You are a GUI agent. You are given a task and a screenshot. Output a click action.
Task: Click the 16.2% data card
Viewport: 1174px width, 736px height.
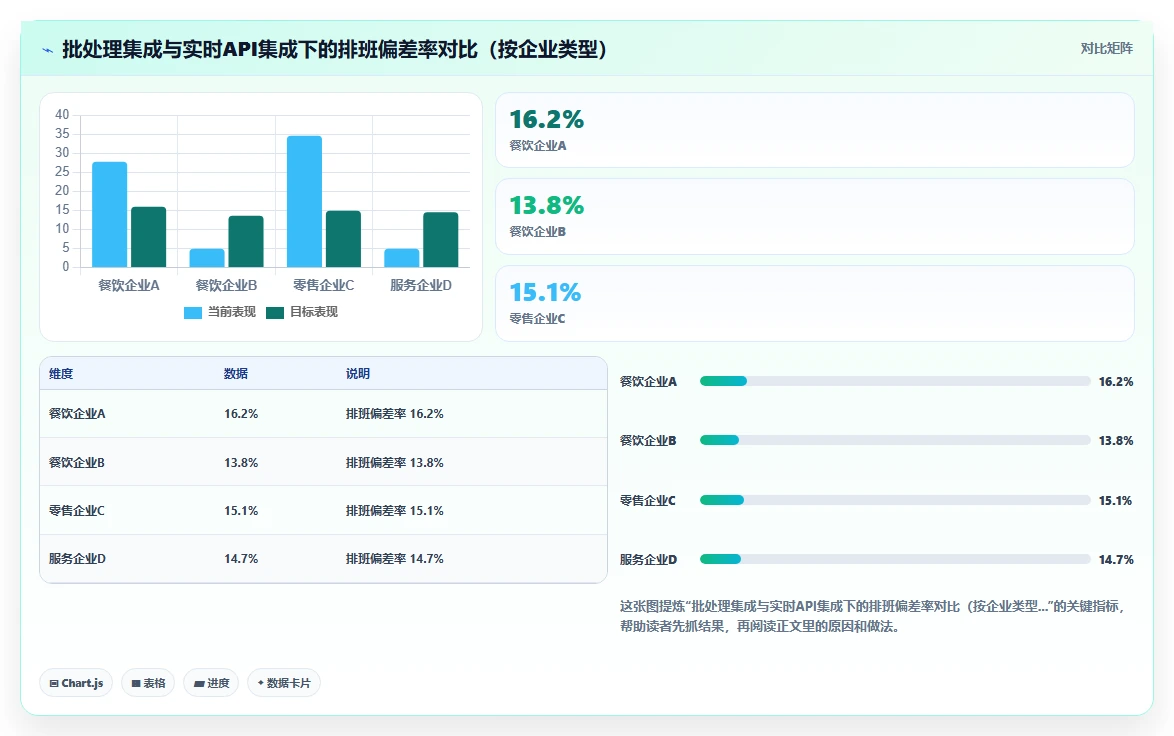point(815,130)
